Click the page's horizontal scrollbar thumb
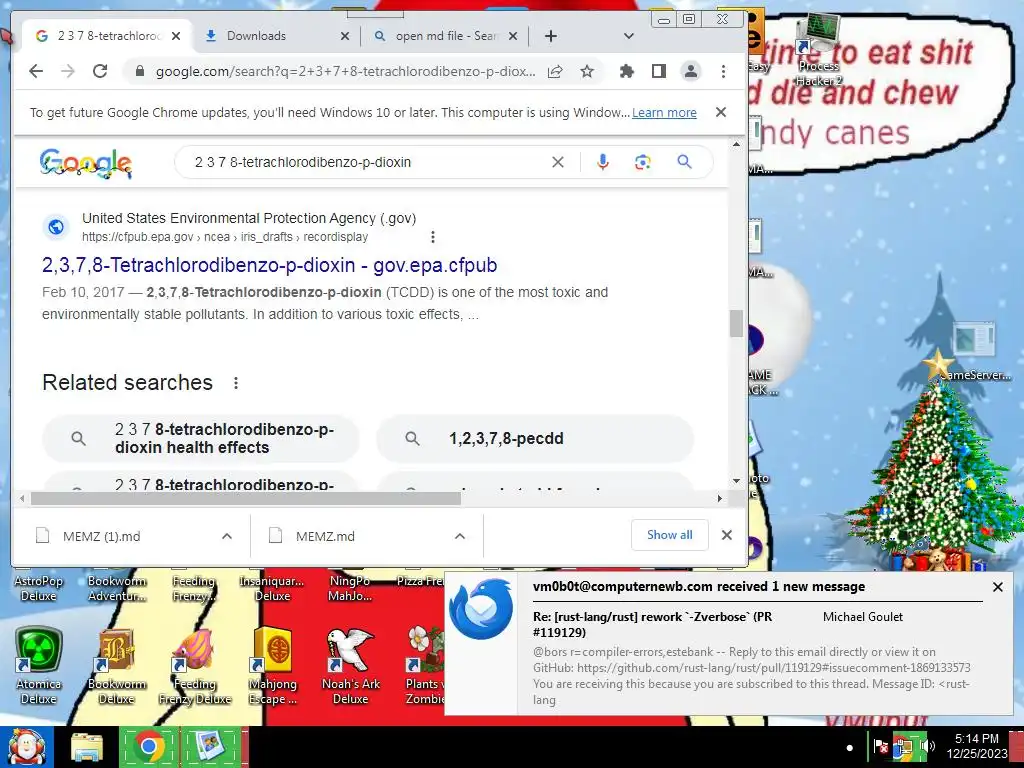1024x768 pixels. click(x=246, y=498)
